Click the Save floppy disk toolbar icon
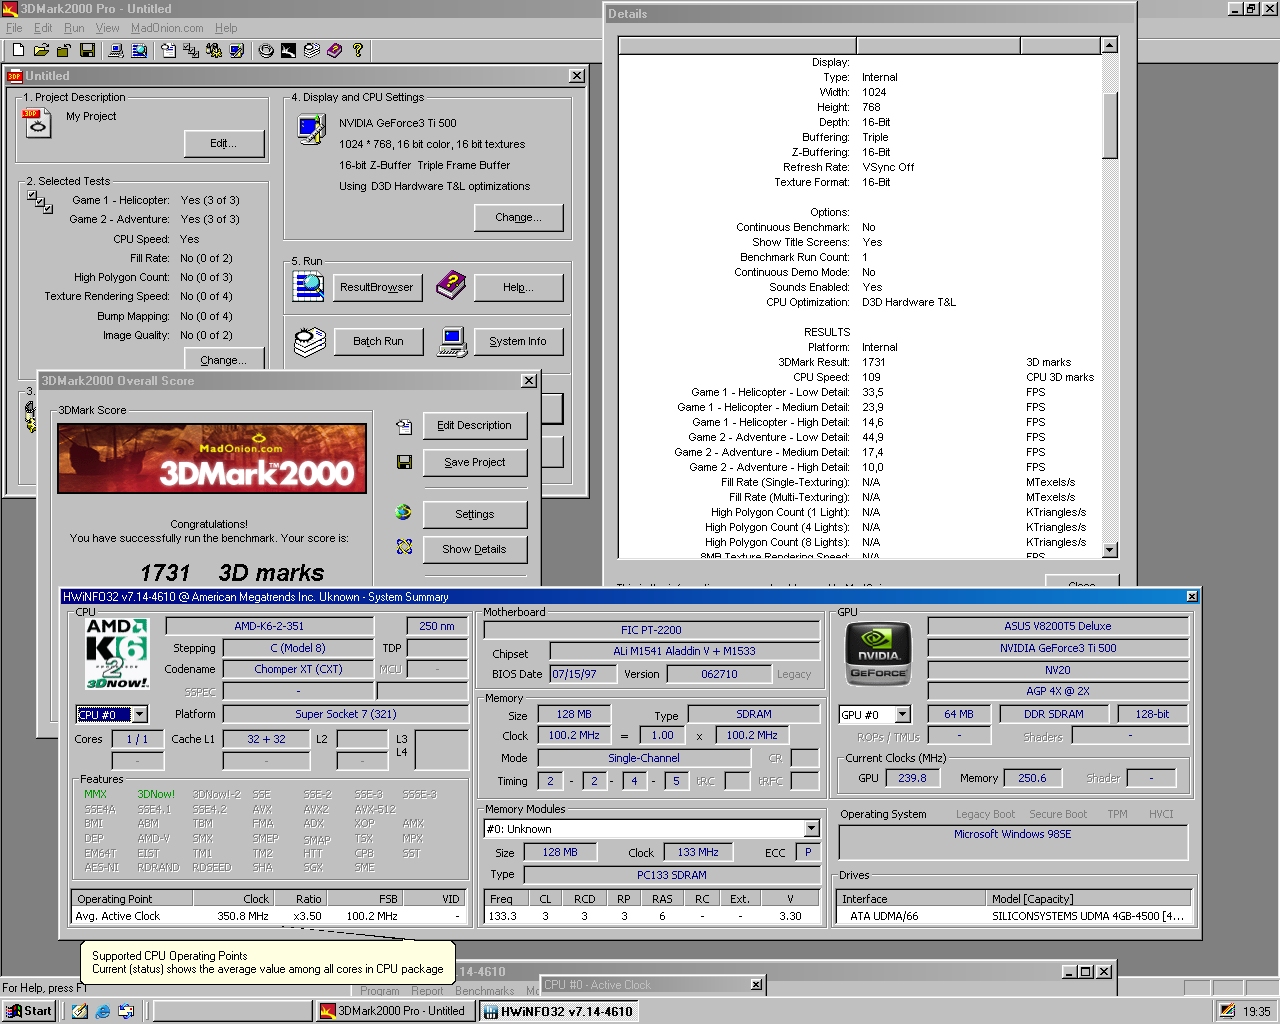Viewport: 1280px width, 1024px height. [x=87, y=50]
